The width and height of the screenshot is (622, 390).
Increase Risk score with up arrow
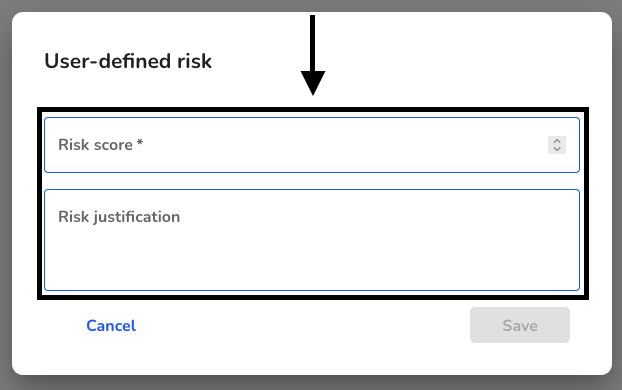(557, 141)
